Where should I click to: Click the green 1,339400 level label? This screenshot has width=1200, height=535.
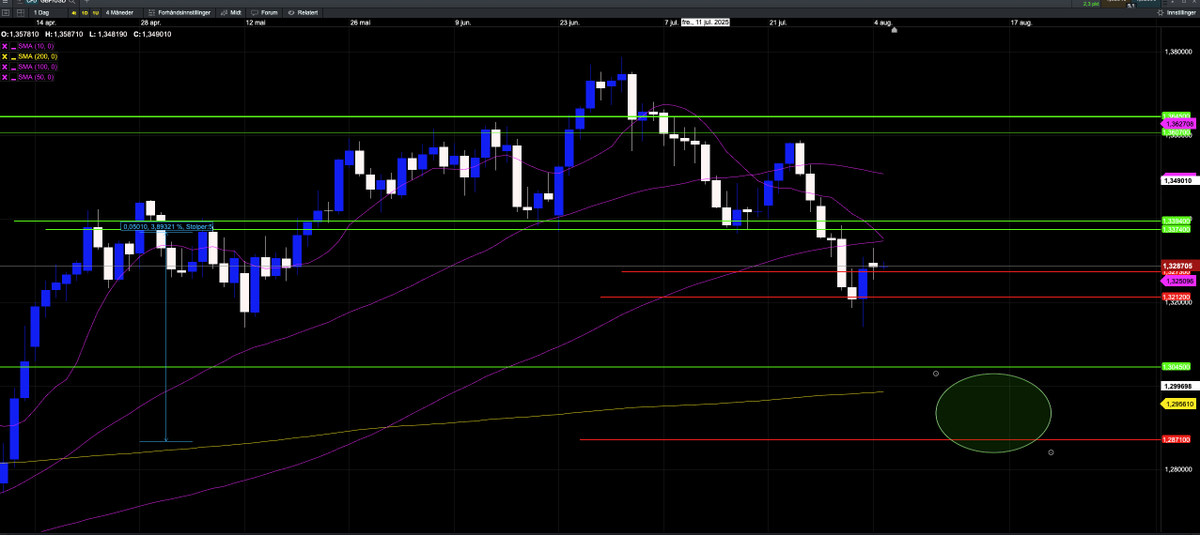tap(1177, 220)
